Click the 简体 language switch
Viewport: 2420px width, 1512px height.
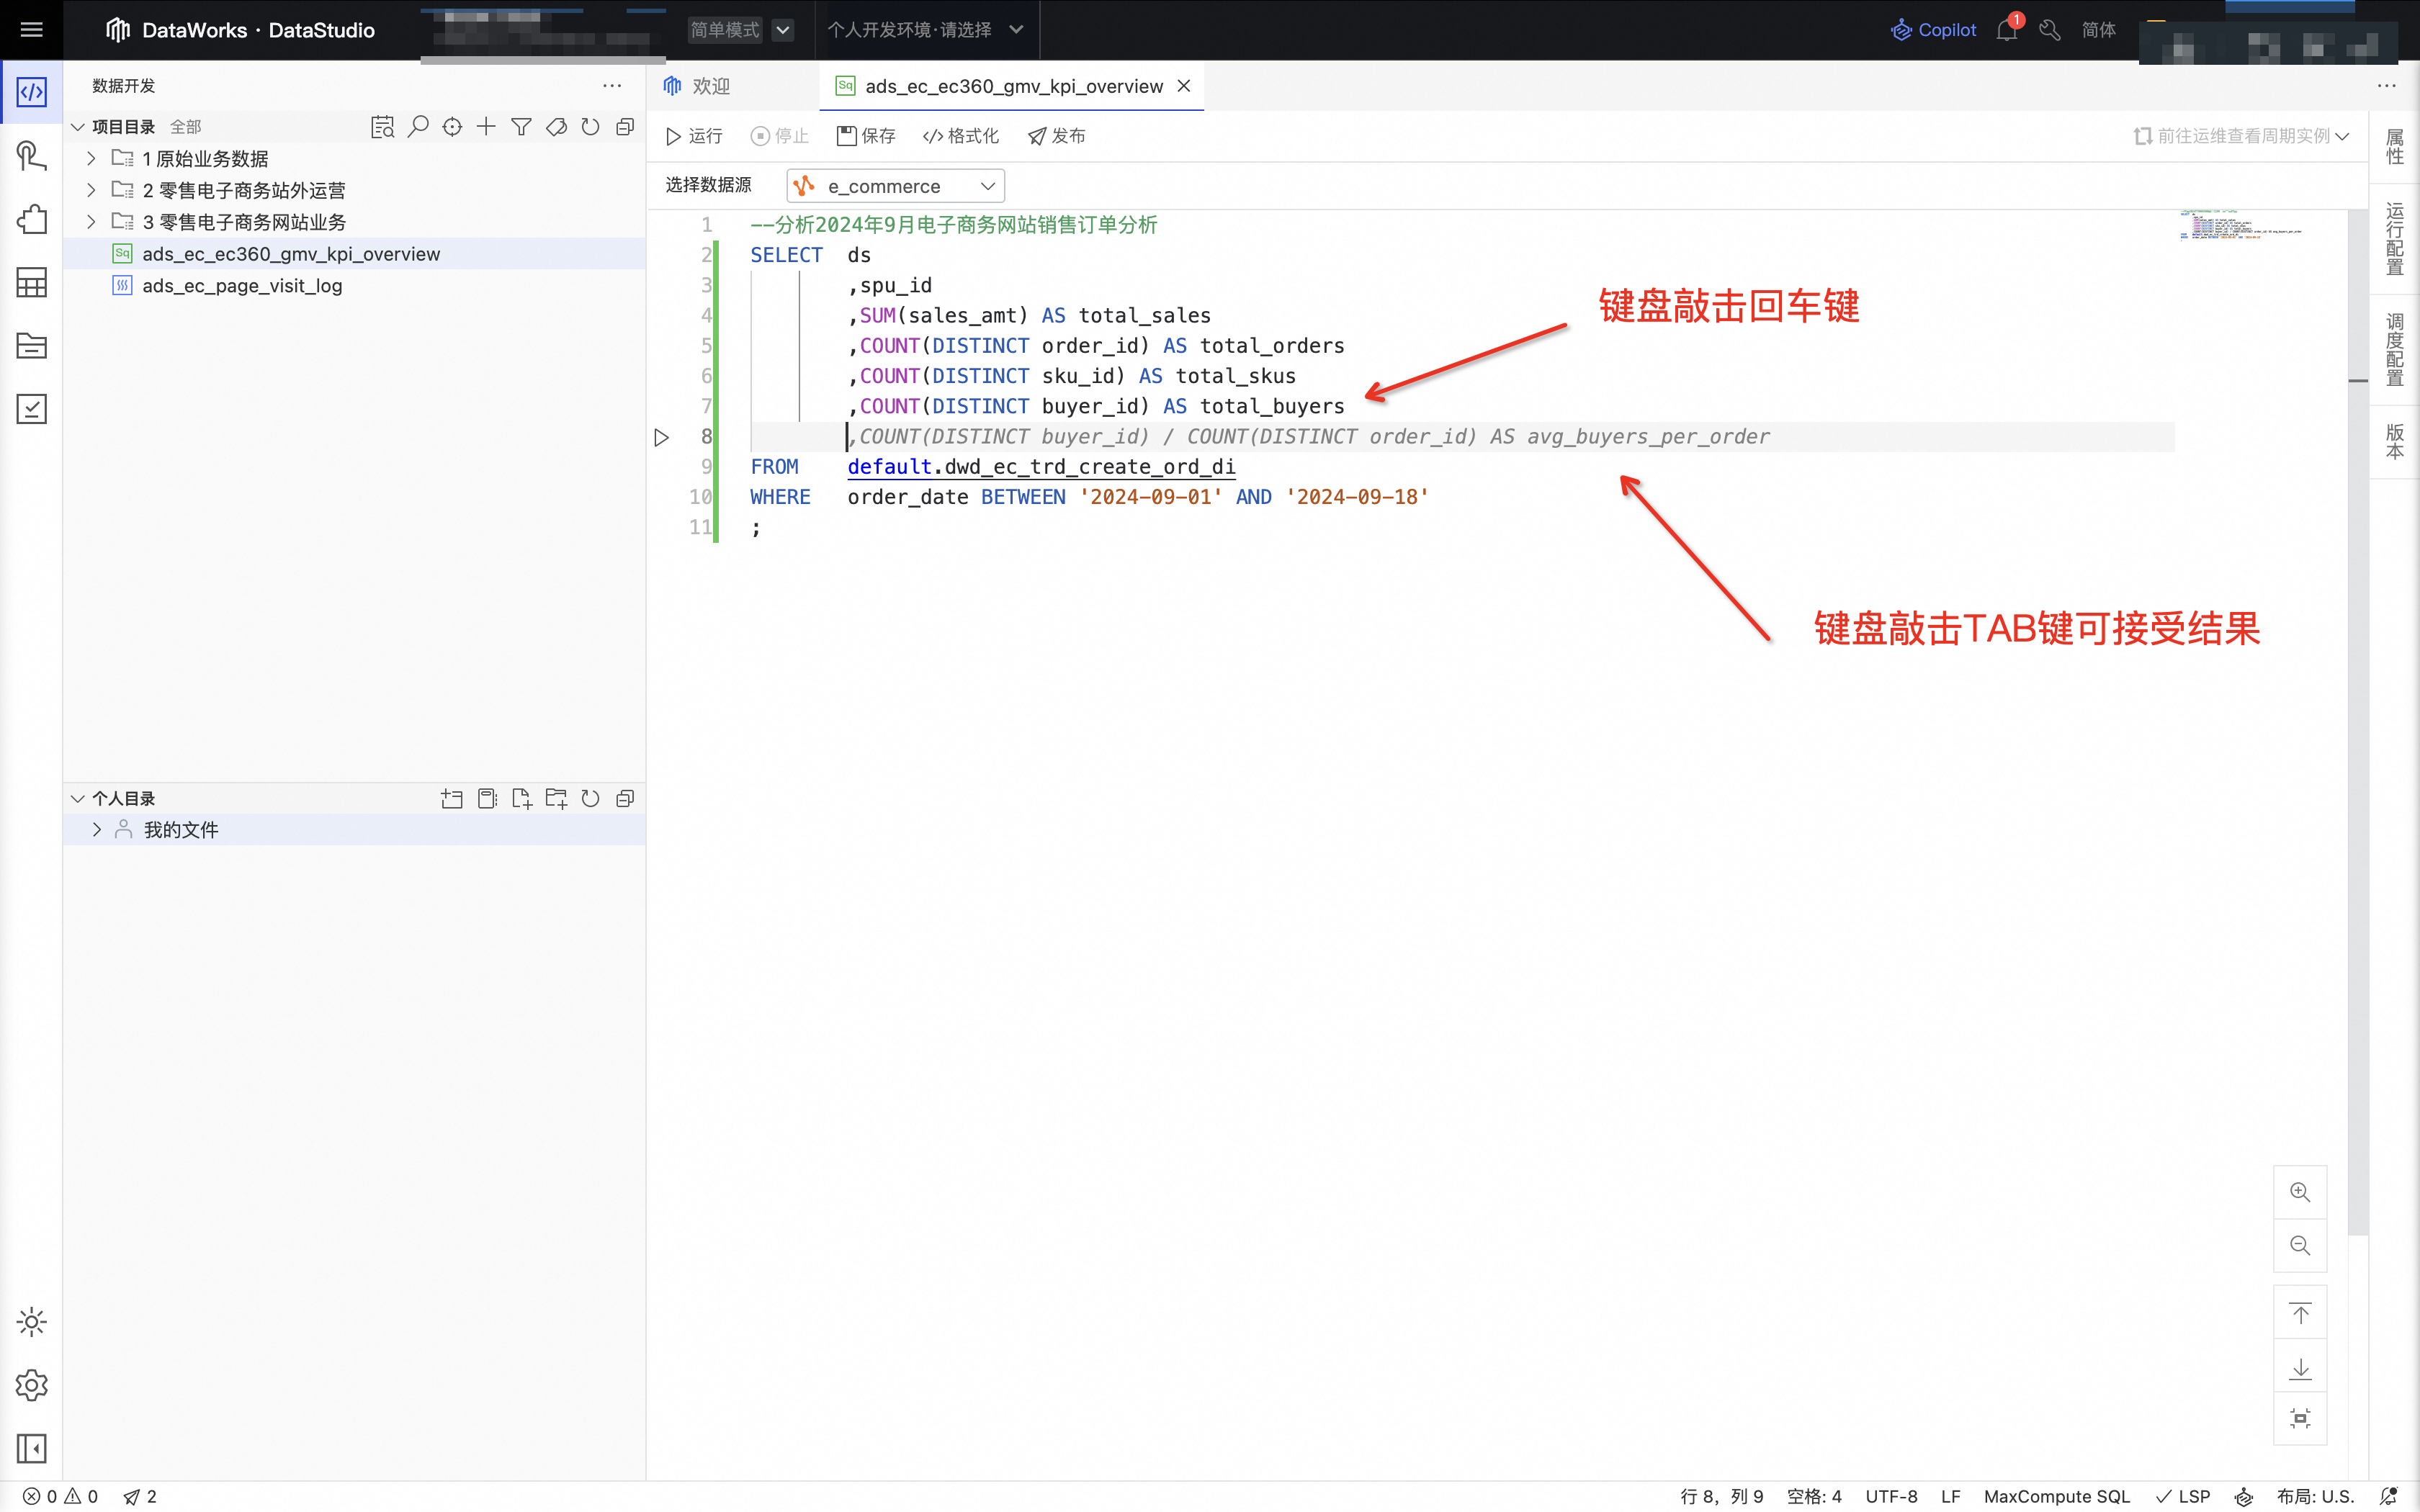pos(2098,30)
